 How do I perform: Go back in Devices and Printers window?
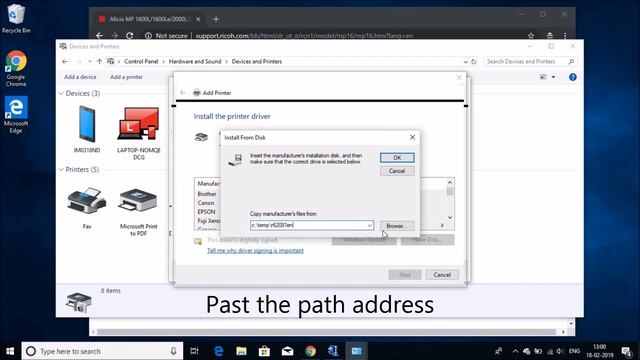65,62
